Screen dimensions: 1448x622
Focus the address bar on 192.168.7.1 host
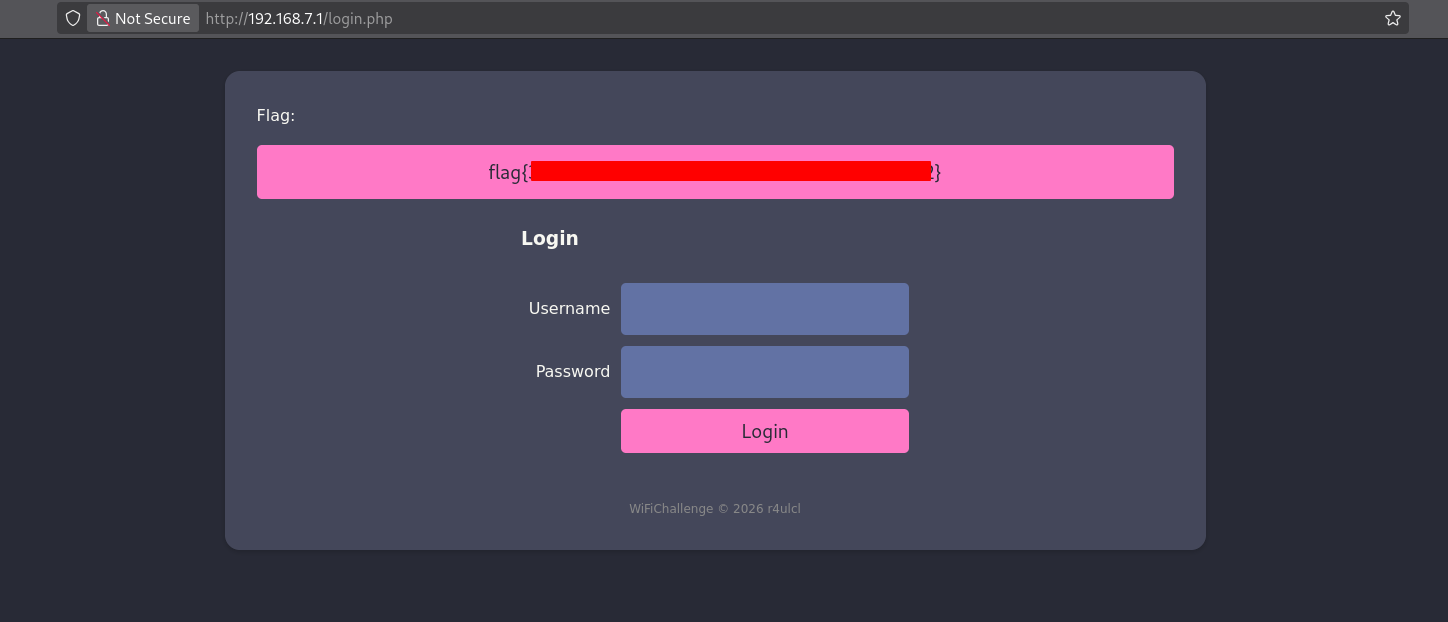click(287, 18)
